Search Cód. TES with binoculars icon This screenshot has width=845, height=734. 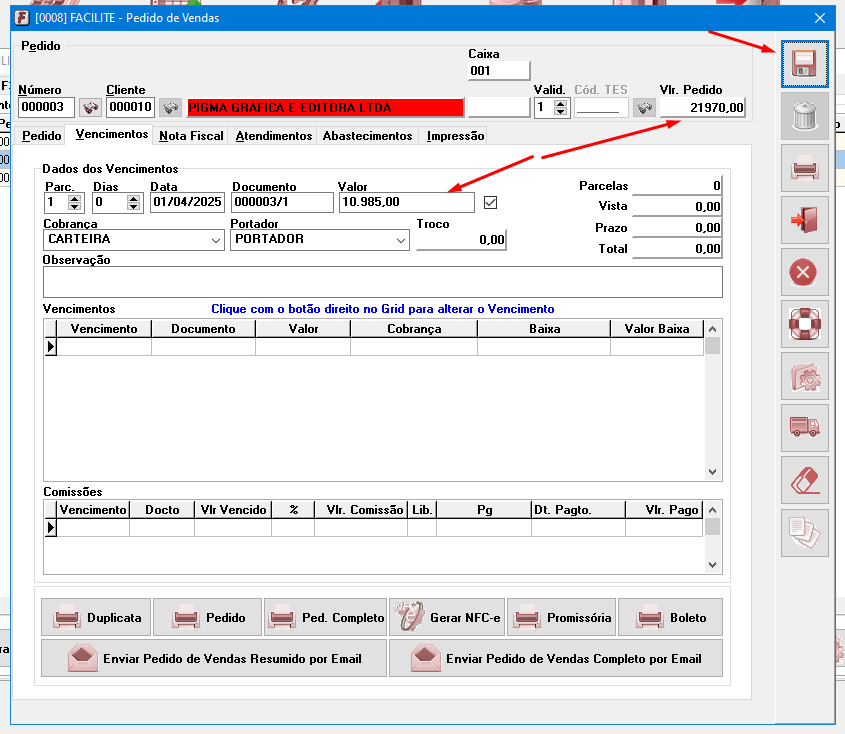point(644,107)
